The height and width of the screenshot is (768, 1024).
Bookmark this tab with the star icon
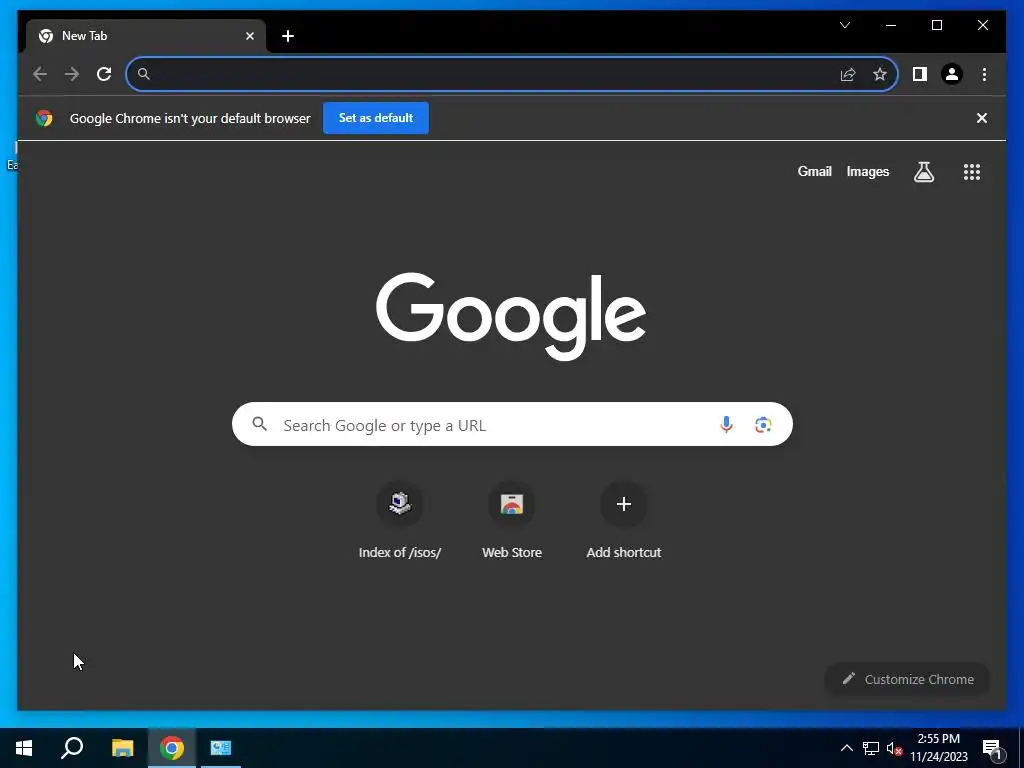[880, 74]
